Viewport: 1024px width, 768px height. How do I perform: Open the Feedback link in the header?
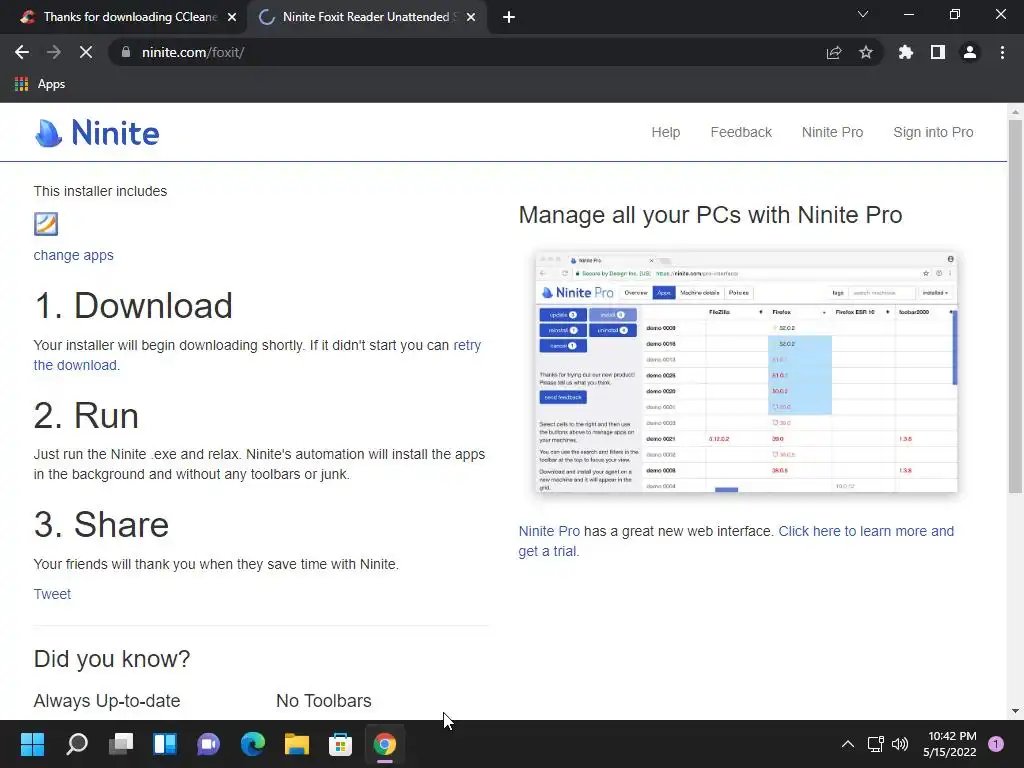741,133
